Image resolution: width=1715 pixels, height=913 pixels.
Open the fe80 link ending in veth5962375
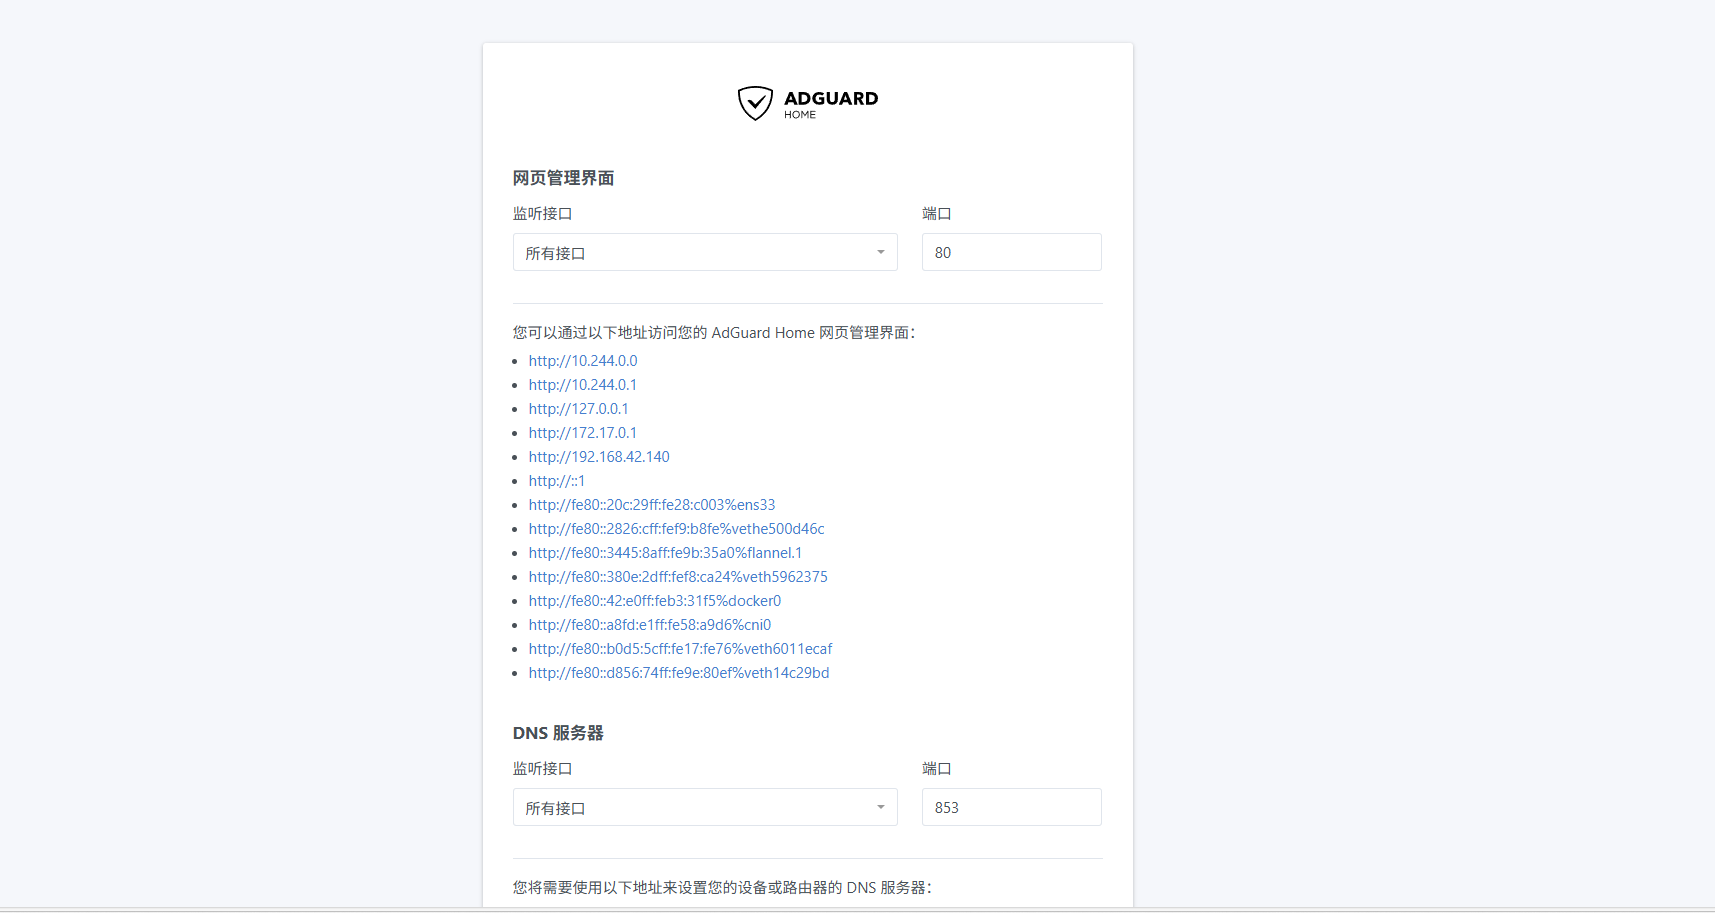click(x=678, y=577)
